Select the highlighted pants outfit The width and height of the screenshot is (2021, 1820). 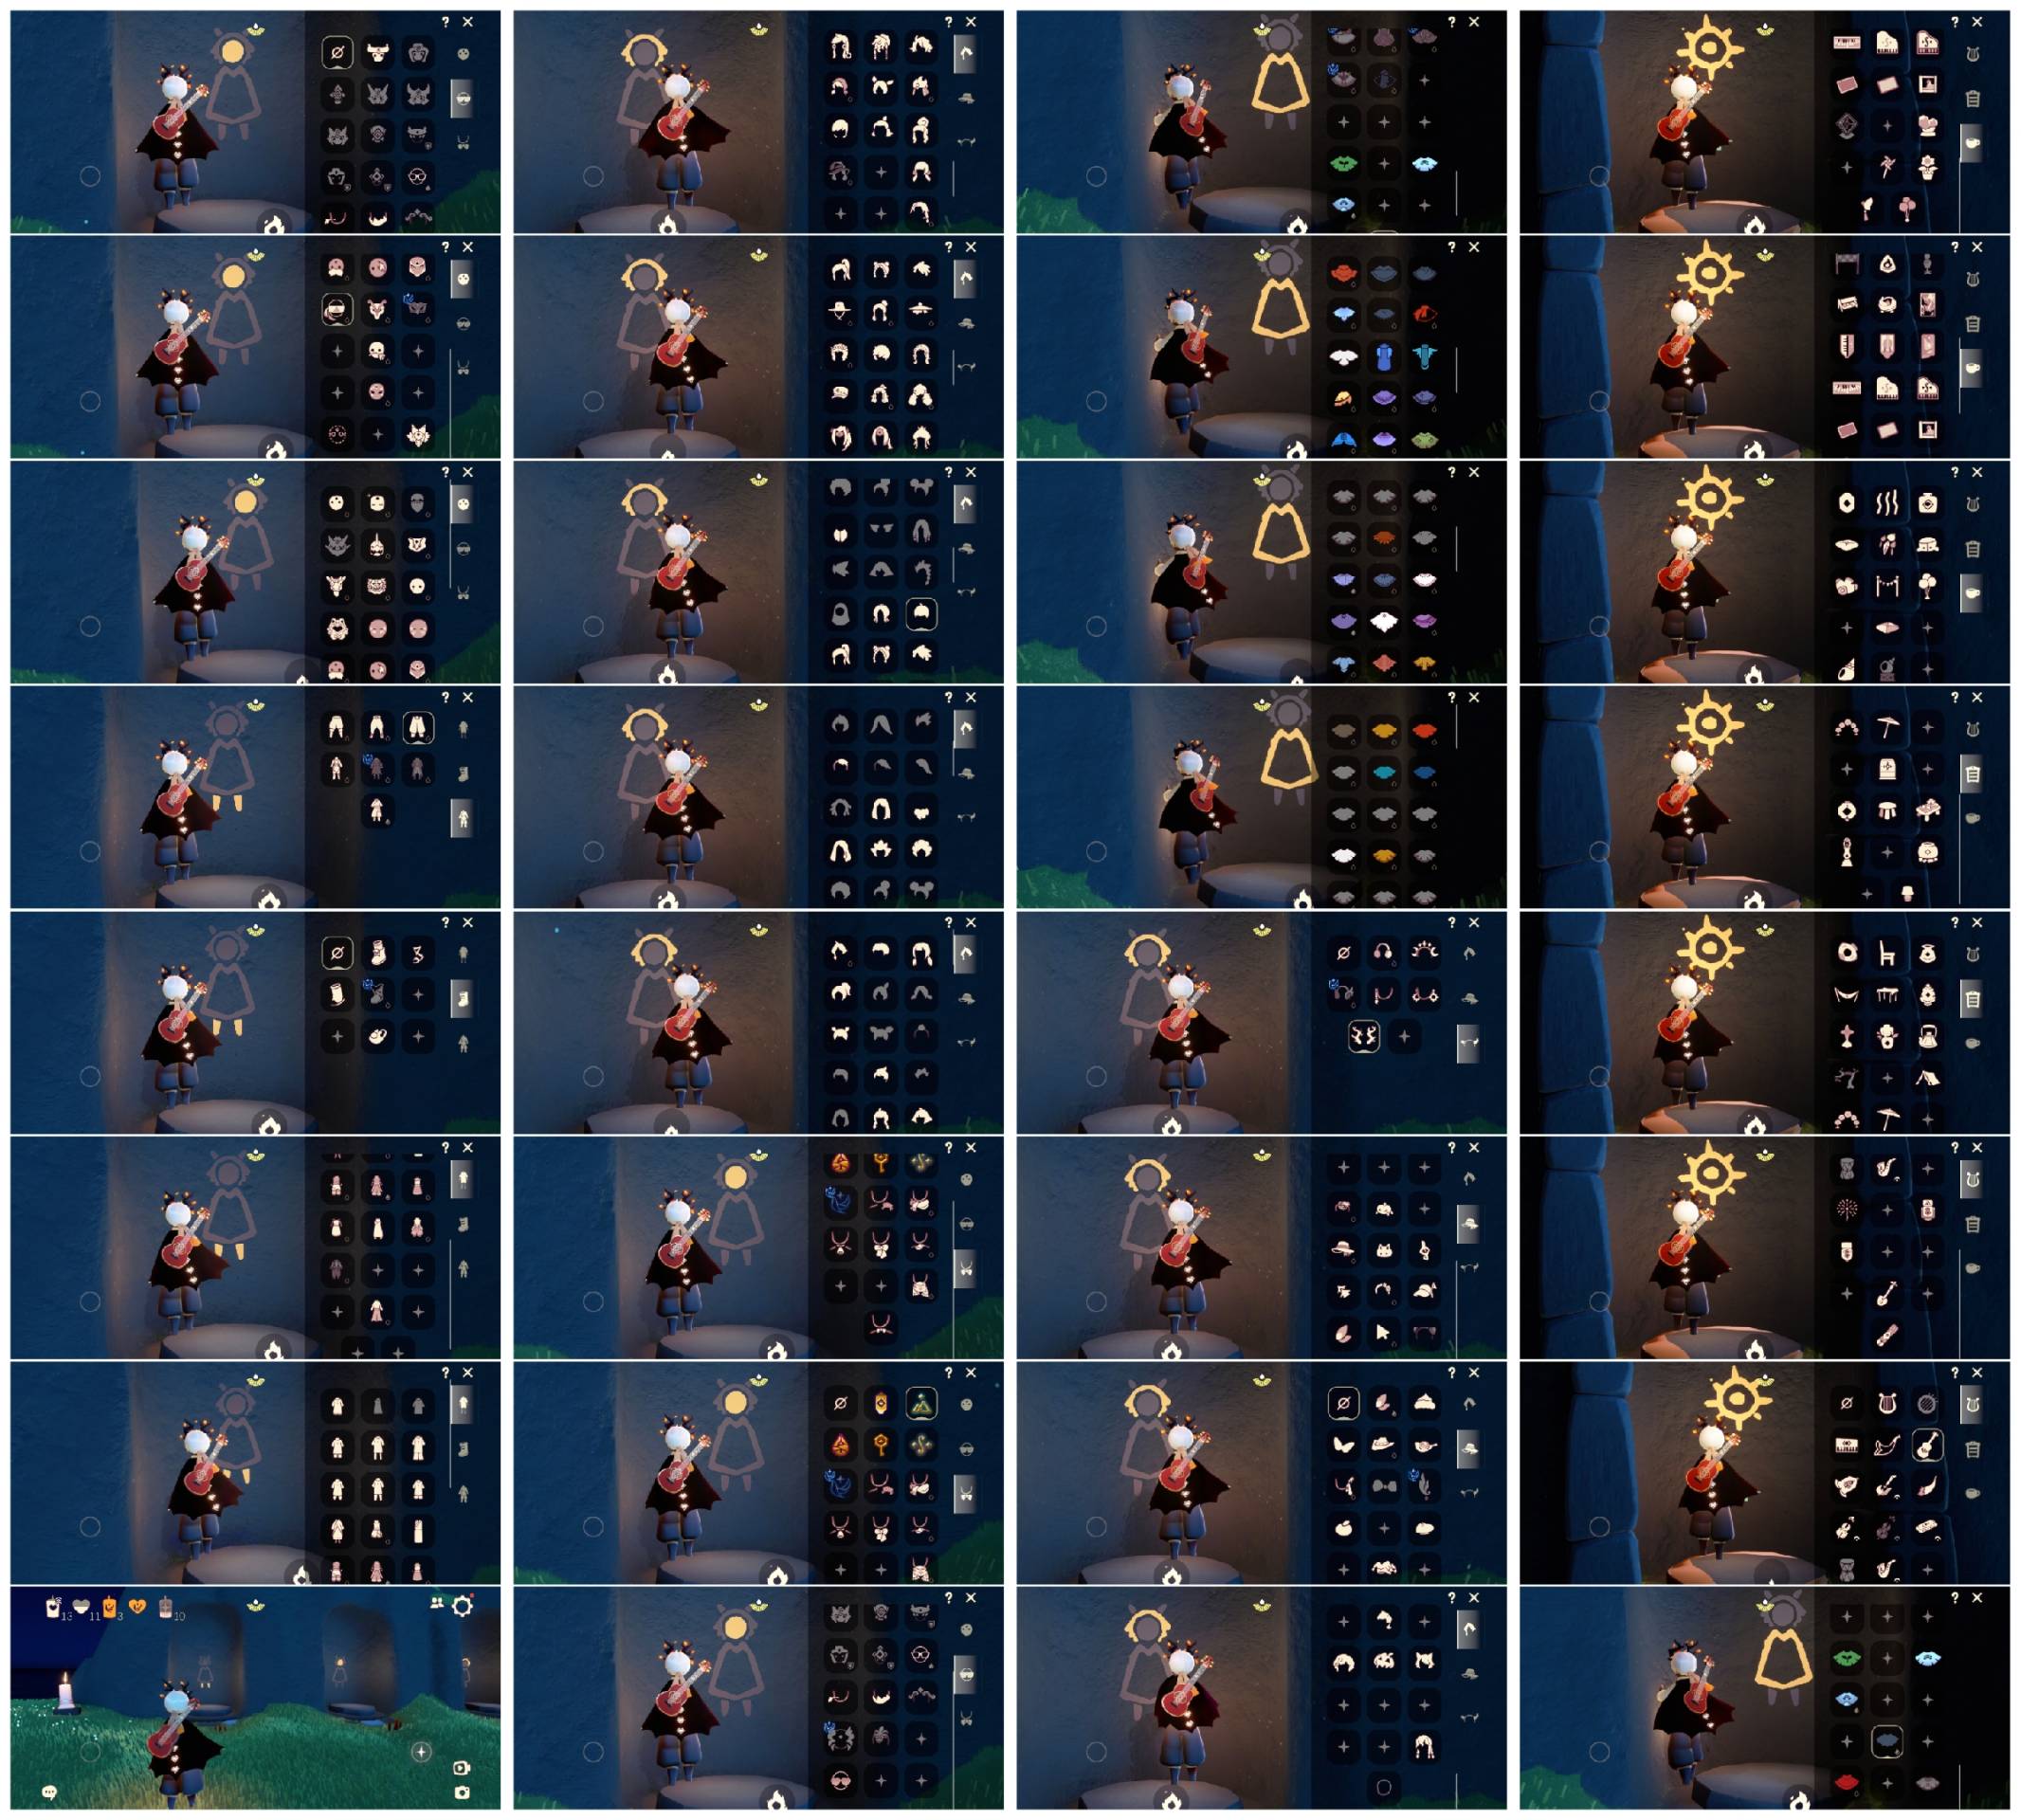coord(418,728)
